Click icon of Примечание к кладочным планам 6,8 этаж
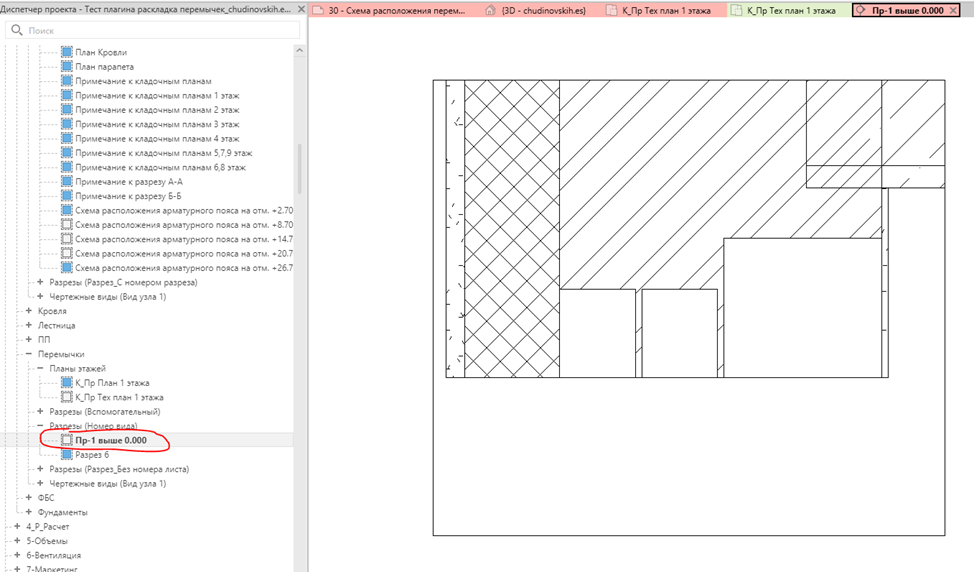Viewport: 974px width, 572px height. pyautogui.click(x=66, y=167)
